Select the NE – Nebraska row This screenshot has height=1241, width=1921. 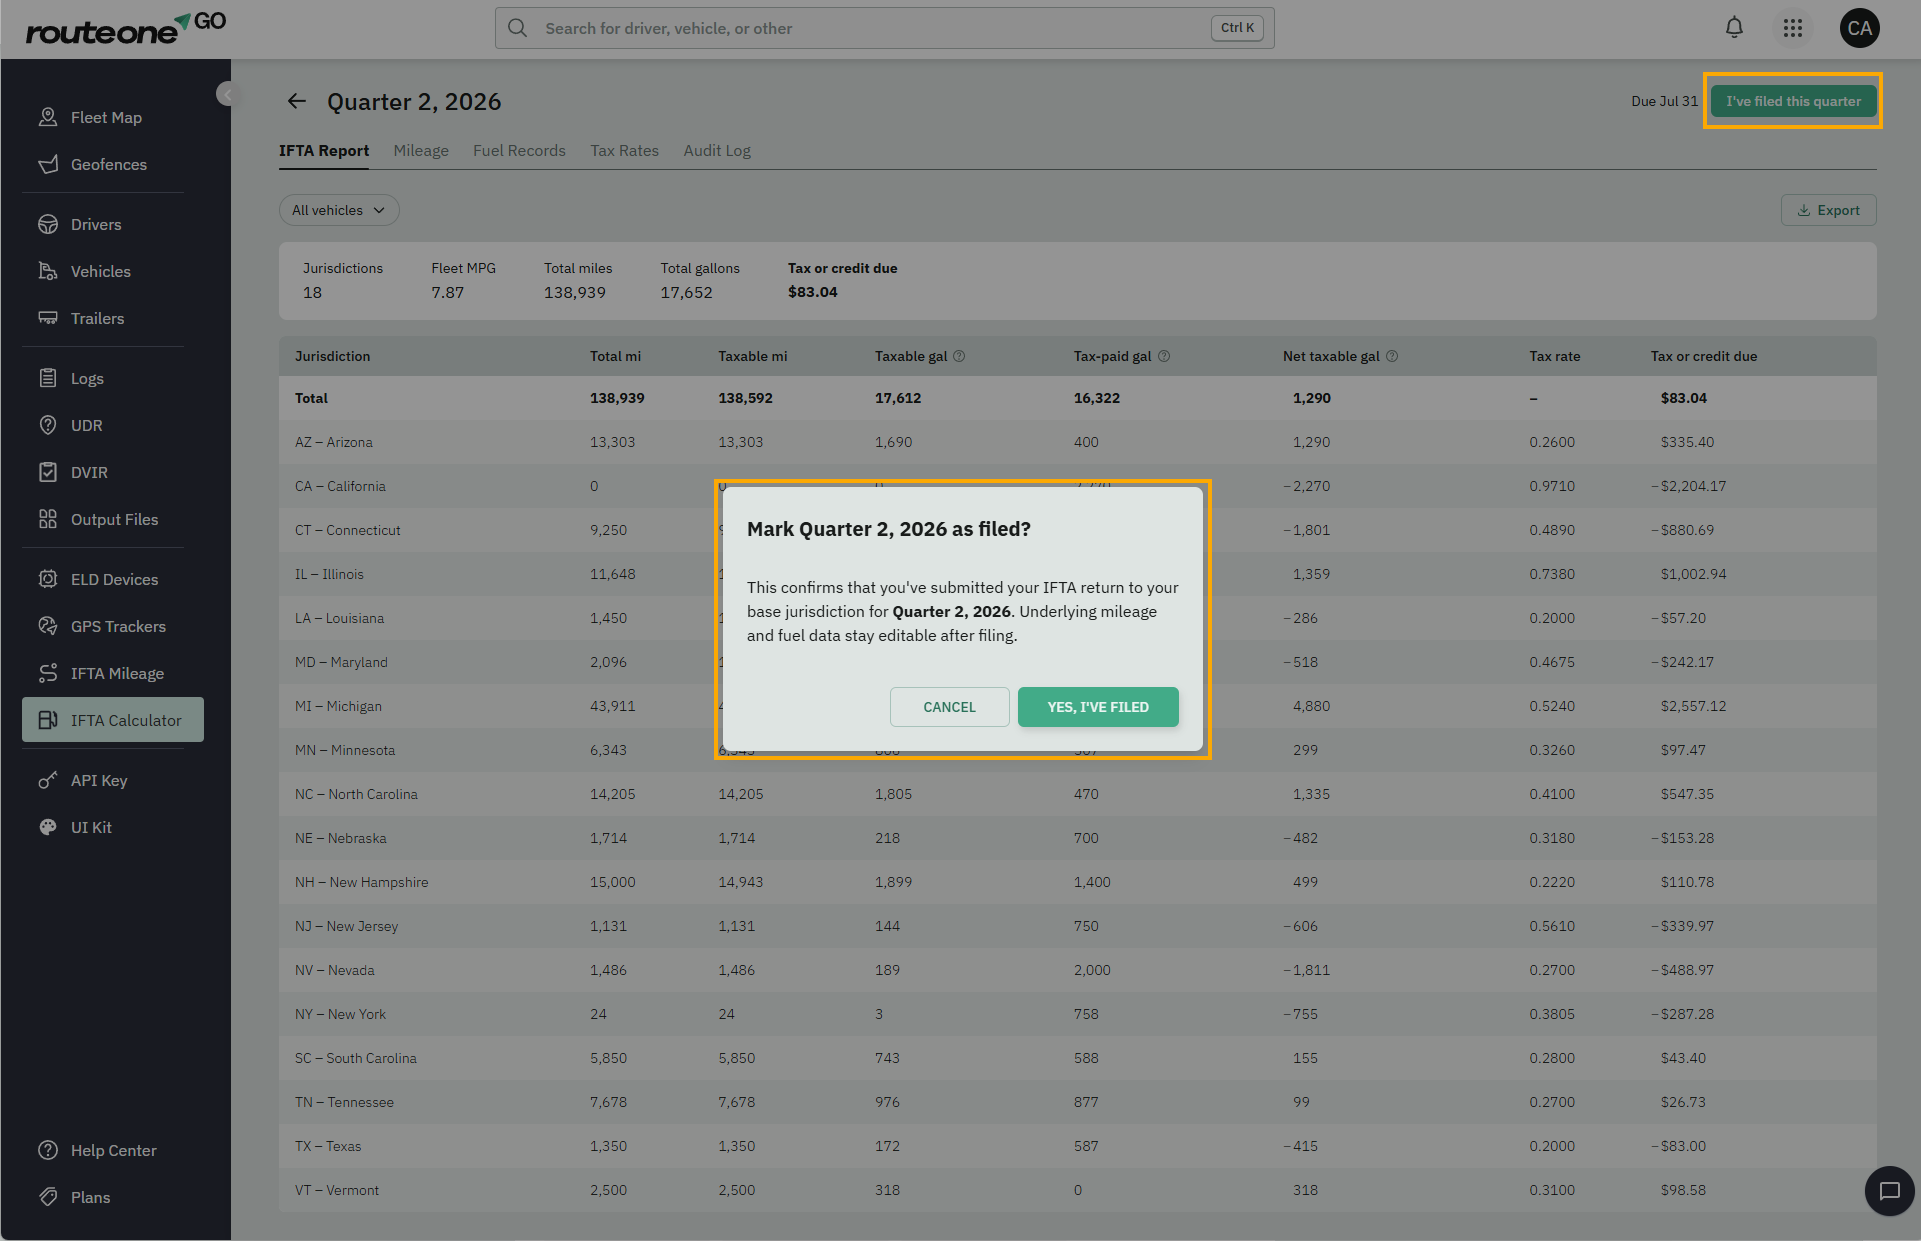[x=1077, y=838]
